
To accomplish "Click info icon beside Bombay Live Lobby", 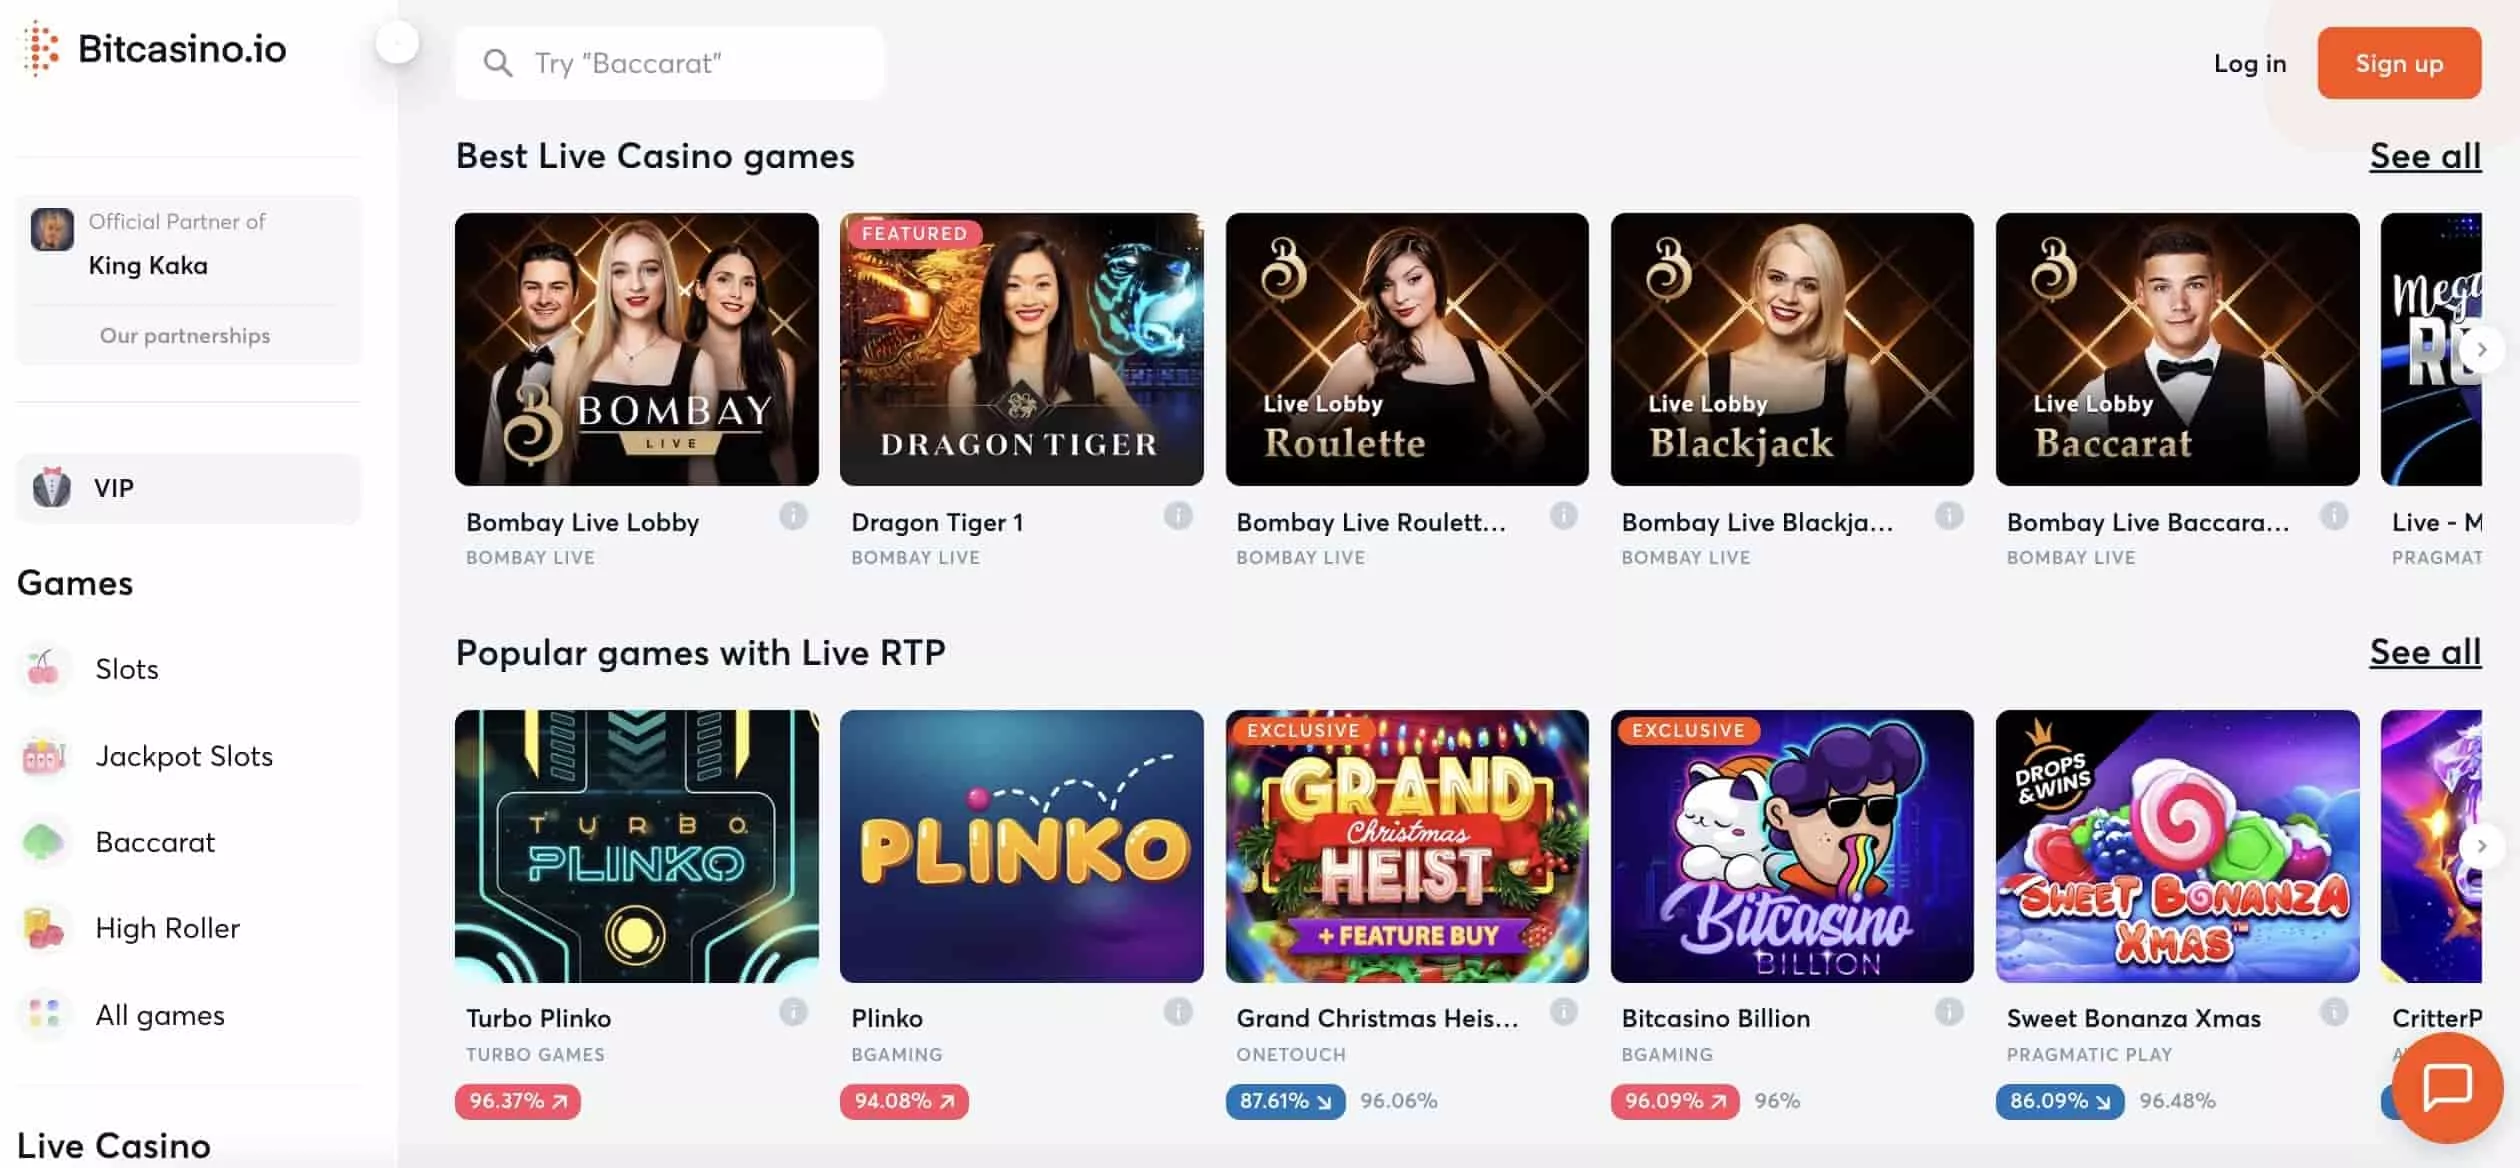I will [793, 516].
